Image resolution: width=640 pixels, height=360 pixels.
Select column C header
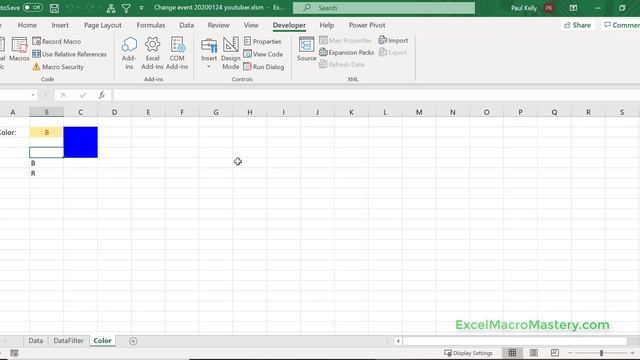click(x=80, y=112)
